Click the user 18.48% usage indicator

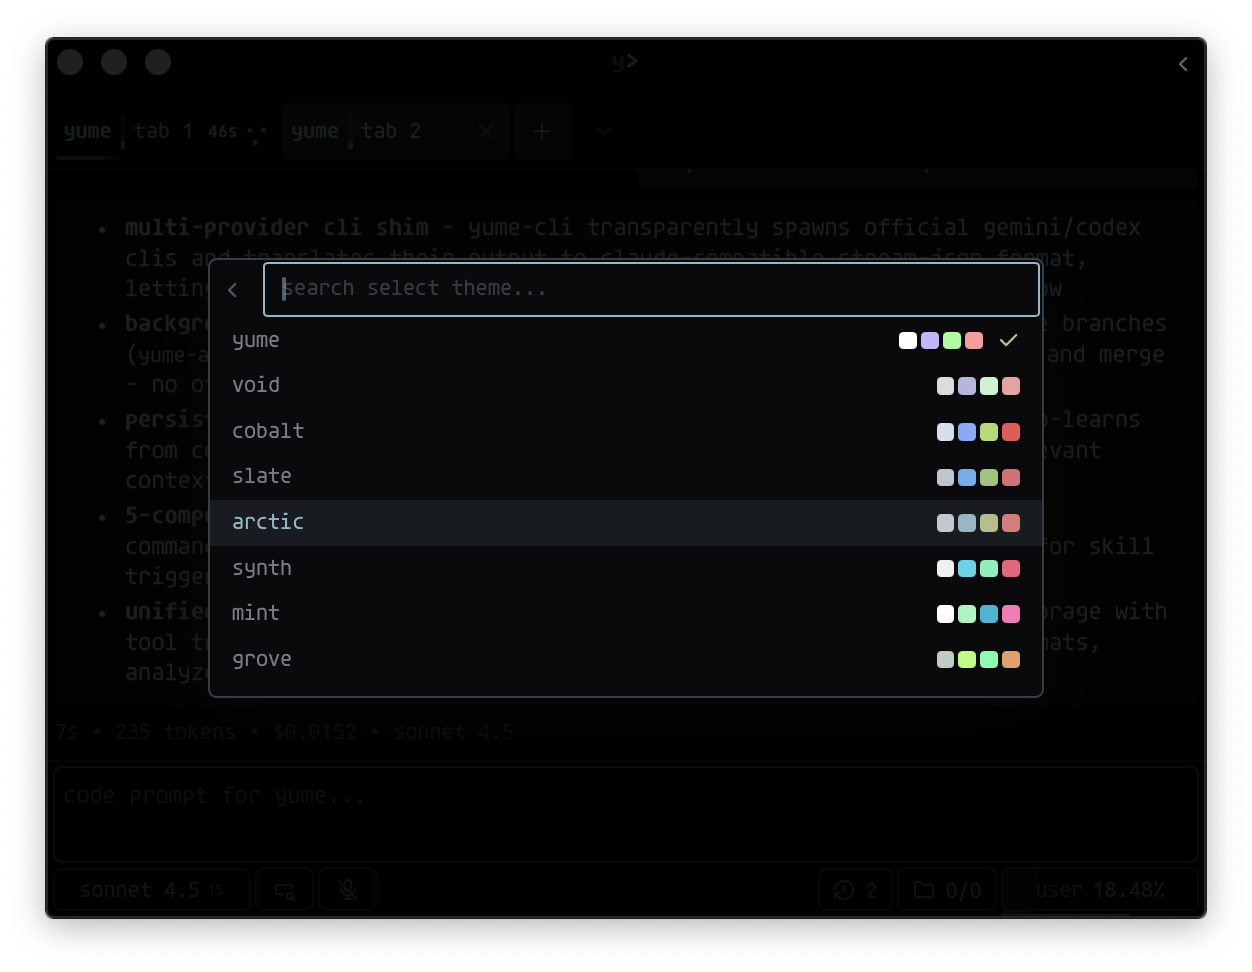click(x=1100, y=889)
